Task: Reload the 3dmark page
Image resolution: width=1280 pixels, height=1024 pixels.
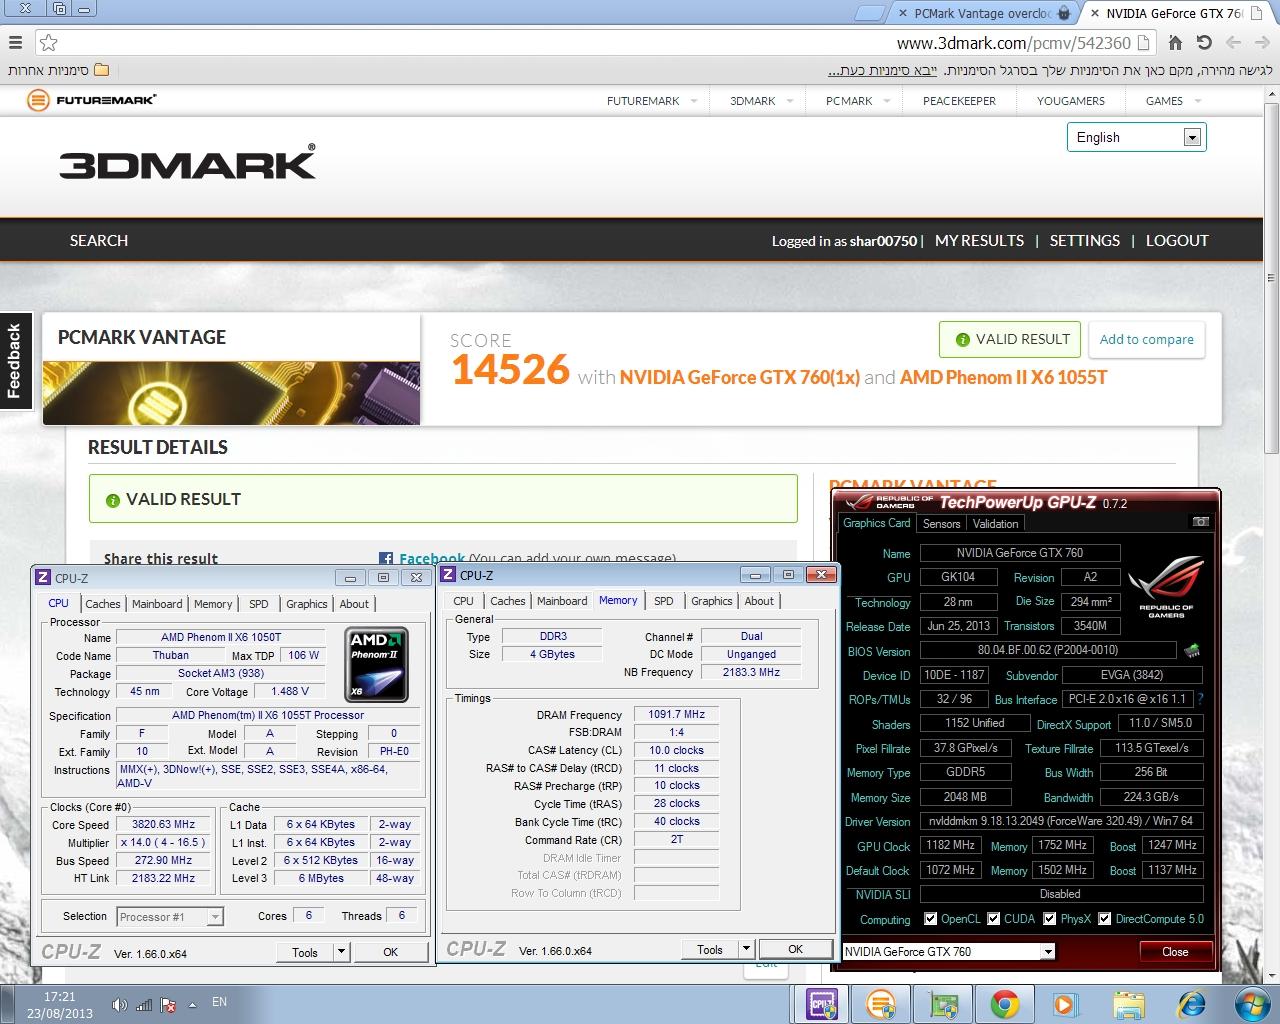Action: [1204, 43]
